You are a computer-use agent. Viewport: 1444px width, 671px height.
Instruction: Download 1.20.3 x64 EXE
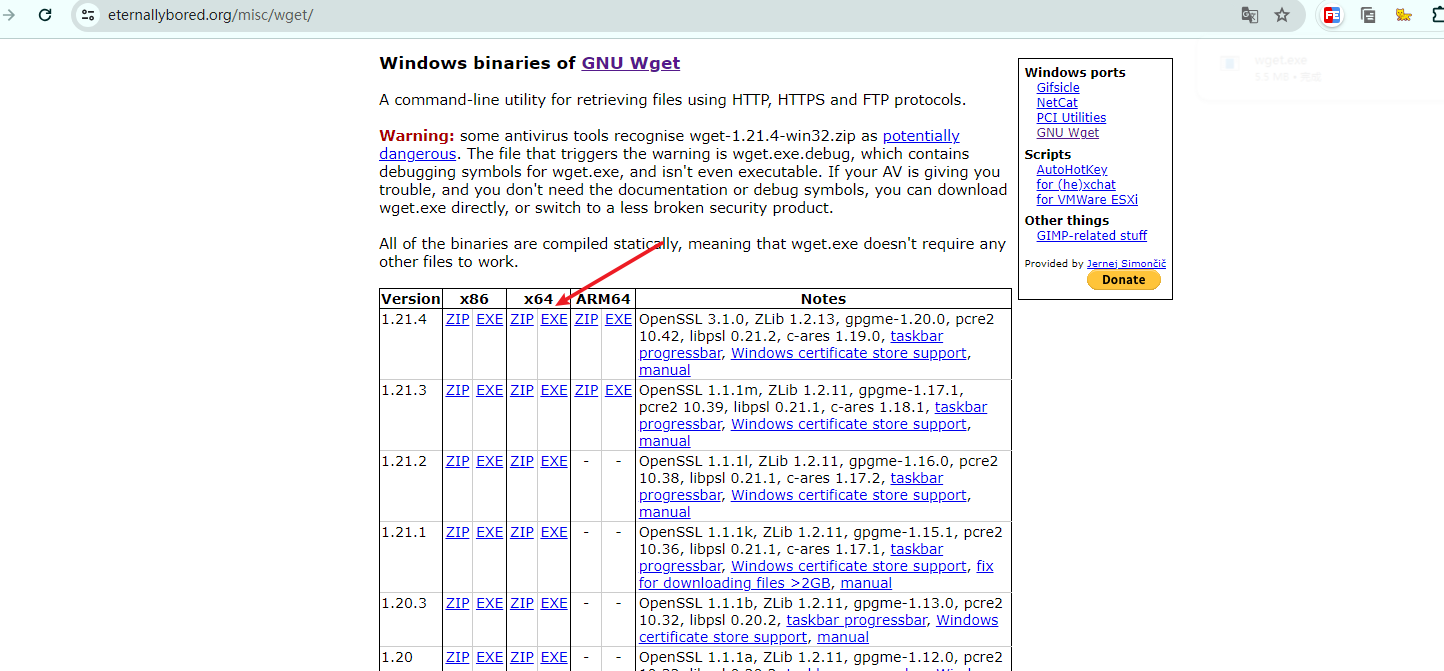pos(554,603)
